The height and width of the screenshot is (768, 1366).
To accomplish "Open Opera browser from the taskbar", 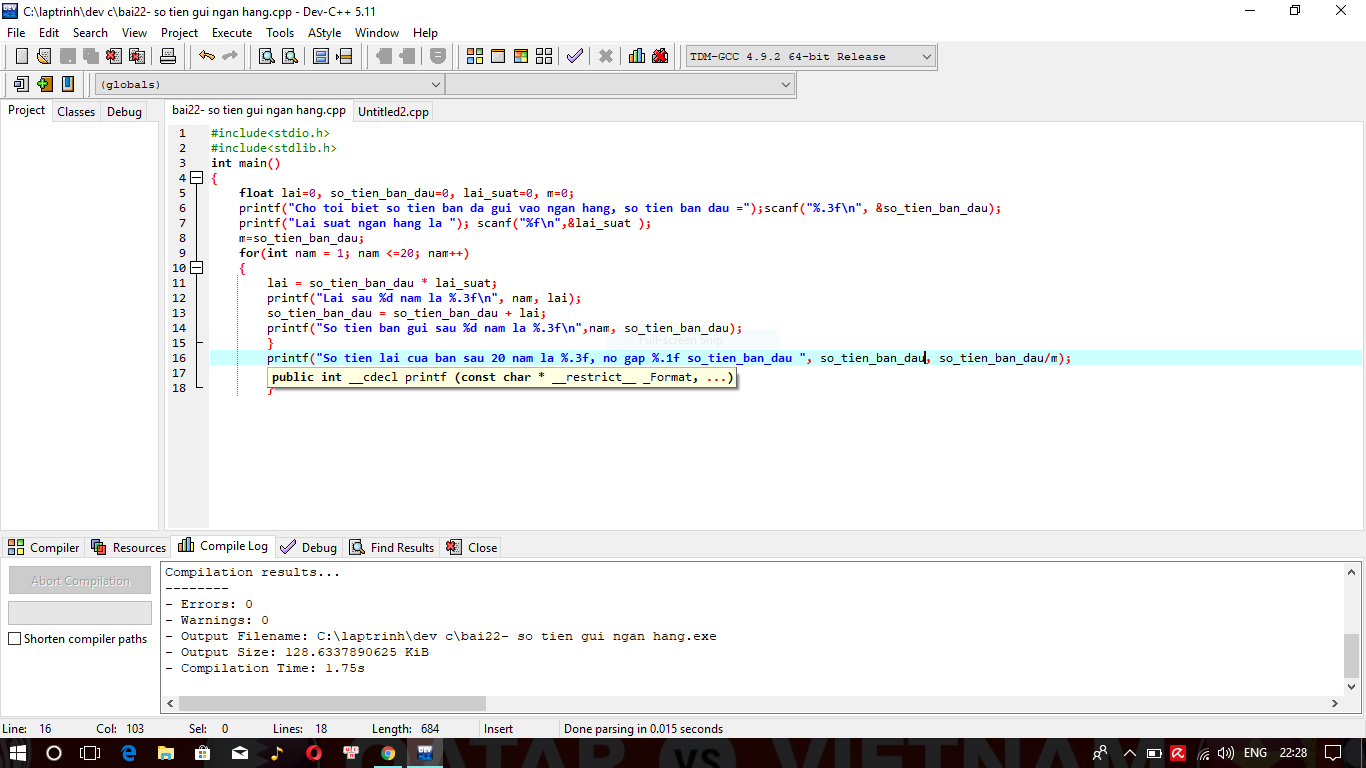I will click(313, 753).
